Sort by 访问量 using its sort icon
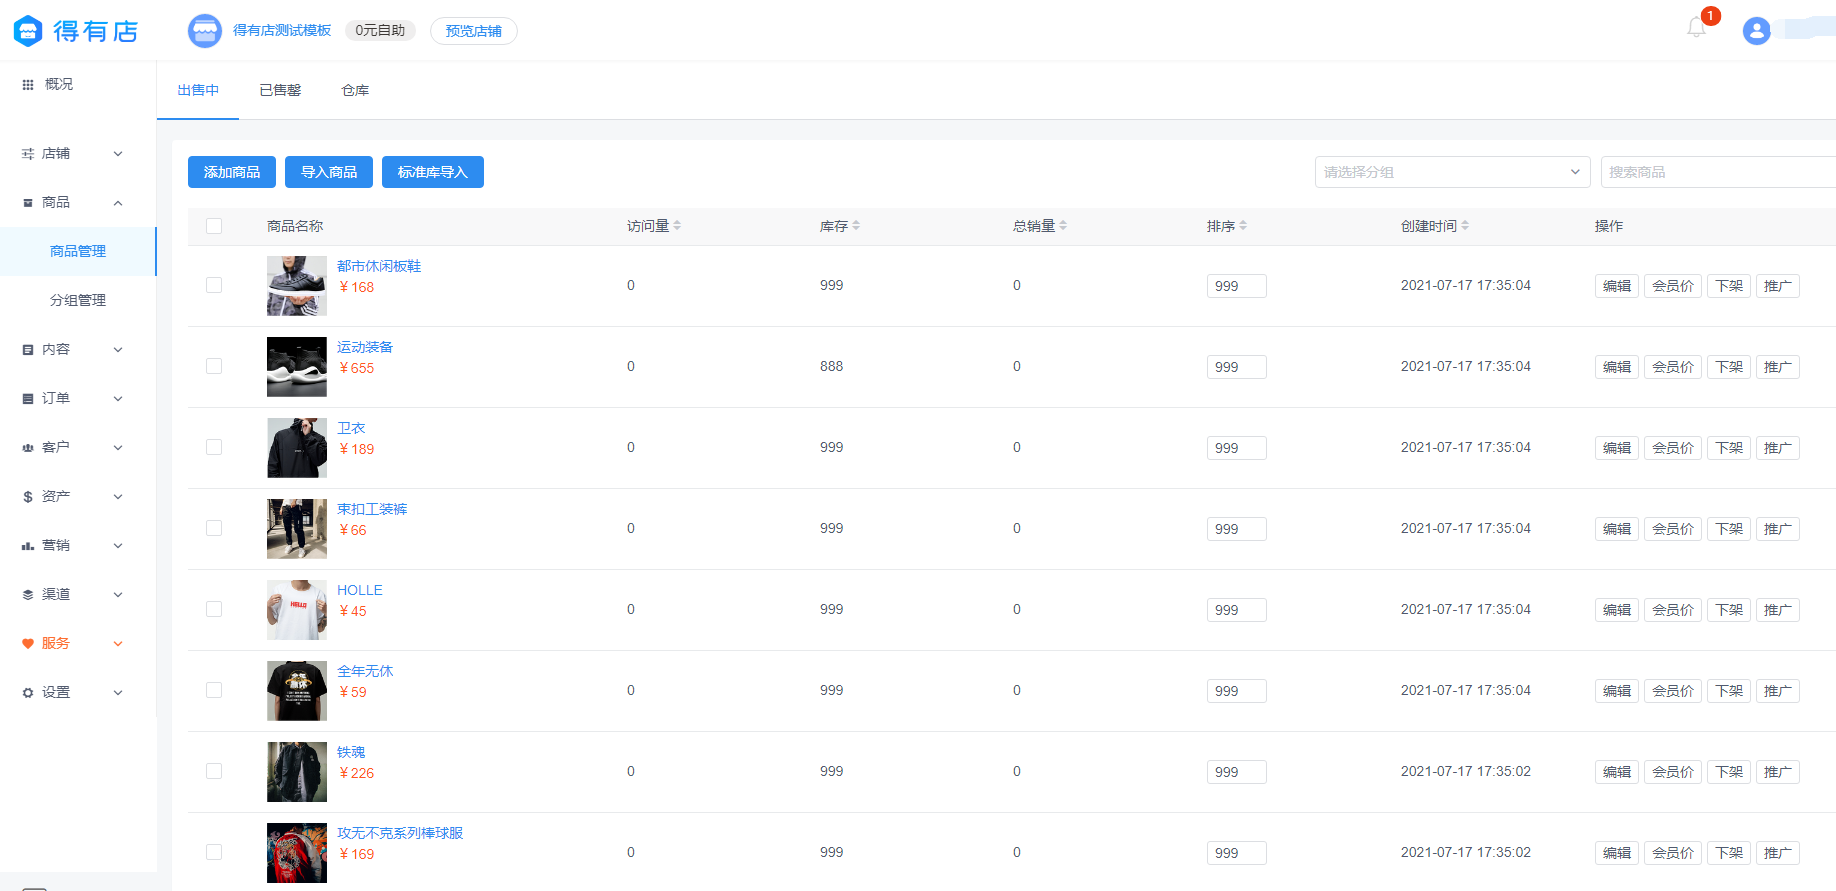Screen dimensions: 1836x891 (x=677, y=226)
